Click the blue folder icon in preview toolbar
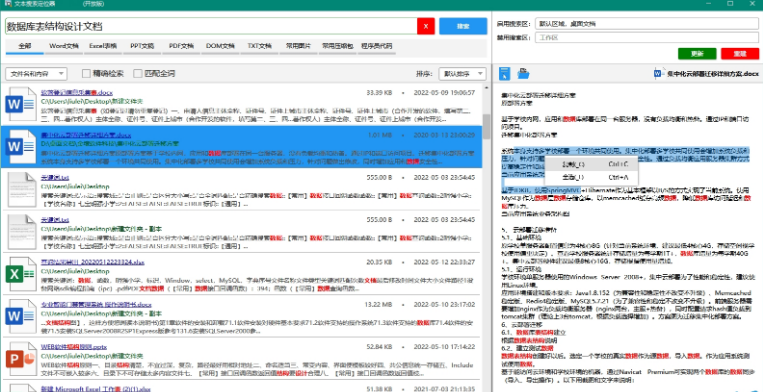763x392 pixels. point(523,73)
